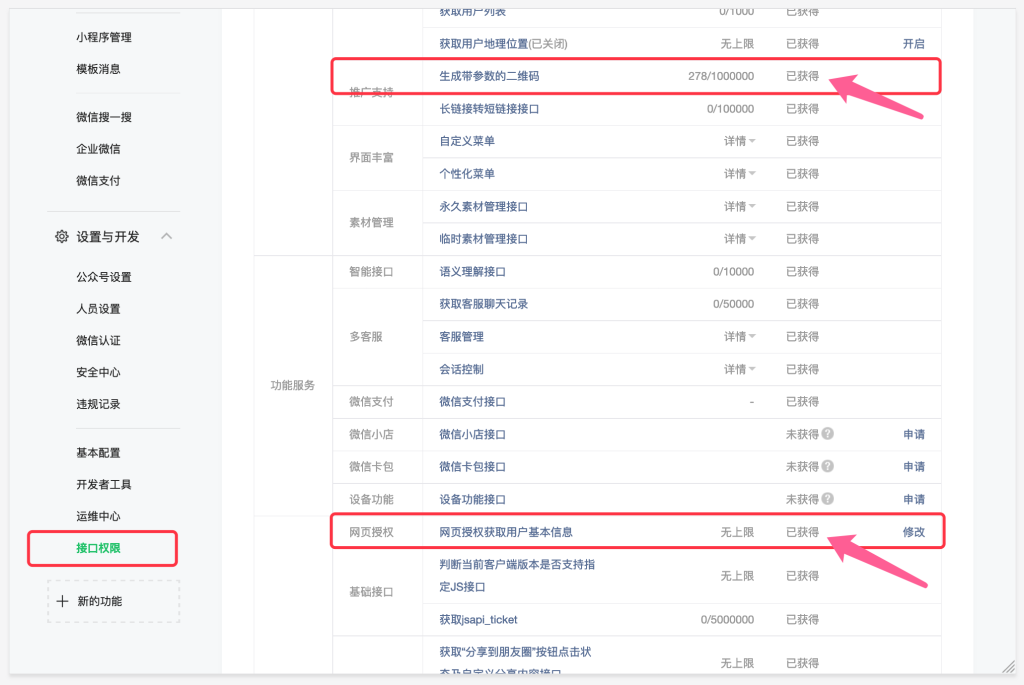Open 获取jsapi_ticket link
Screen dimensions: 1024x685
tap(478, 619)
